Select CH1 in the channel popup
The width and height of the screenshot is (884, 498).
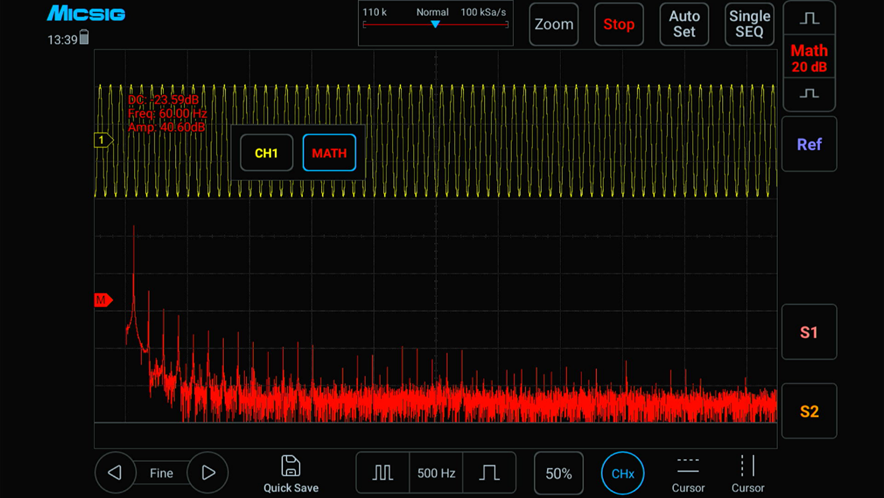266,153
